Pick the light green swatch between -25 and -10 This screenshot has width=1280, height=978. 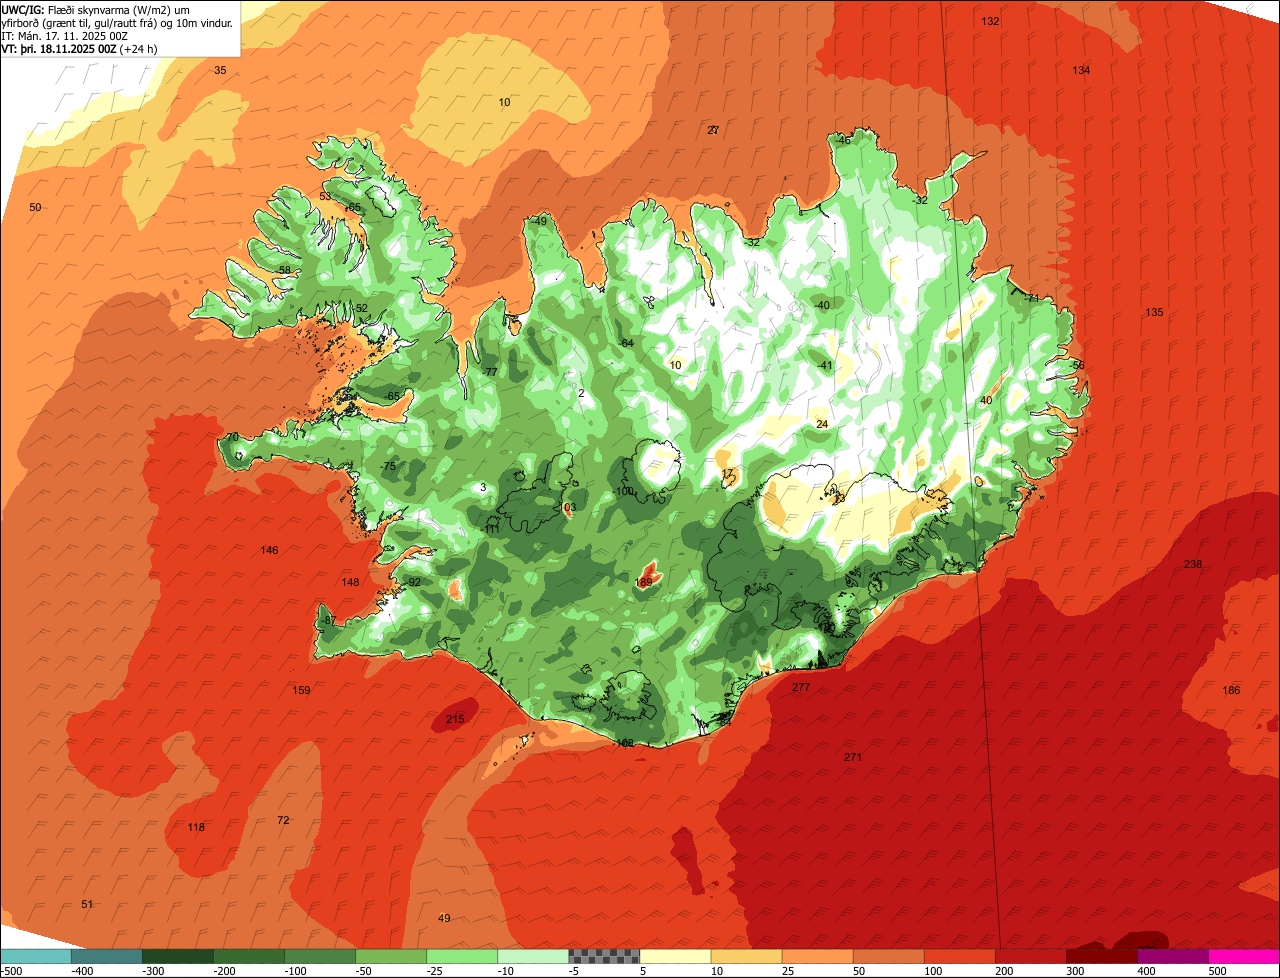point(461,956)
